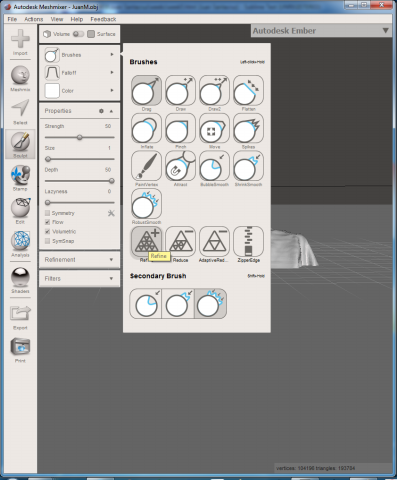Adjust the Lazyness slider
Image resolution: width=397 pixels, height=480 pixels.
[79, 202]
